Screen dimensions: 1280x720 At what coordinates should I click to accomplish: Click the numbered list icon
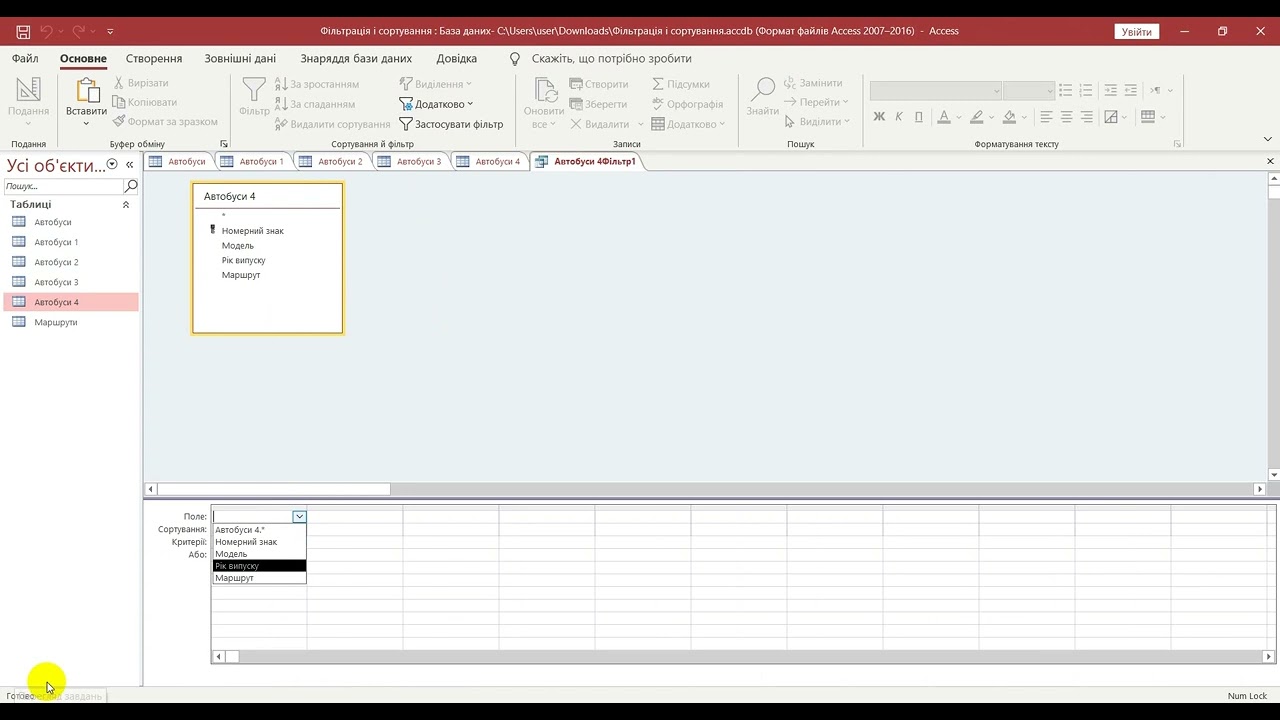[x=1086, y=91]
